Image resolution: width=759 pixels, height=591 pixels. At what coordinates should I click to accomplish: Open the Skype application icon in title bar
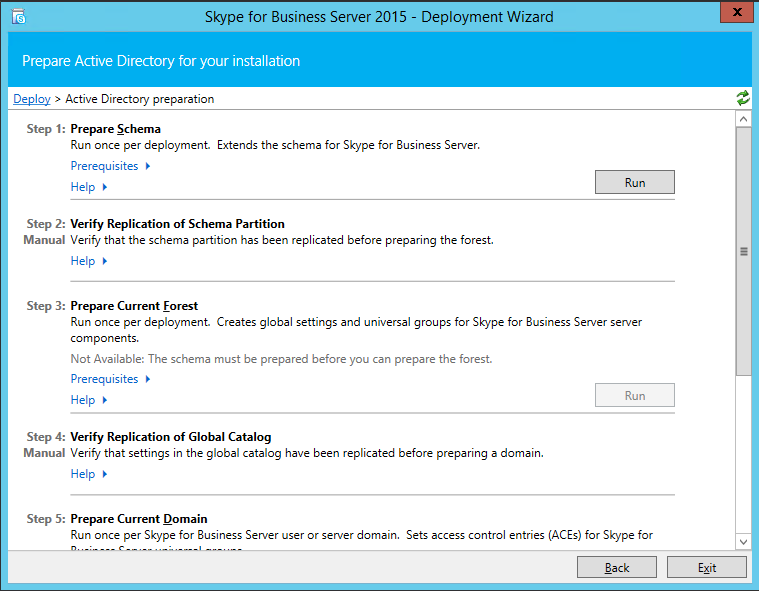pyautogui.click(x=18, y=16)
